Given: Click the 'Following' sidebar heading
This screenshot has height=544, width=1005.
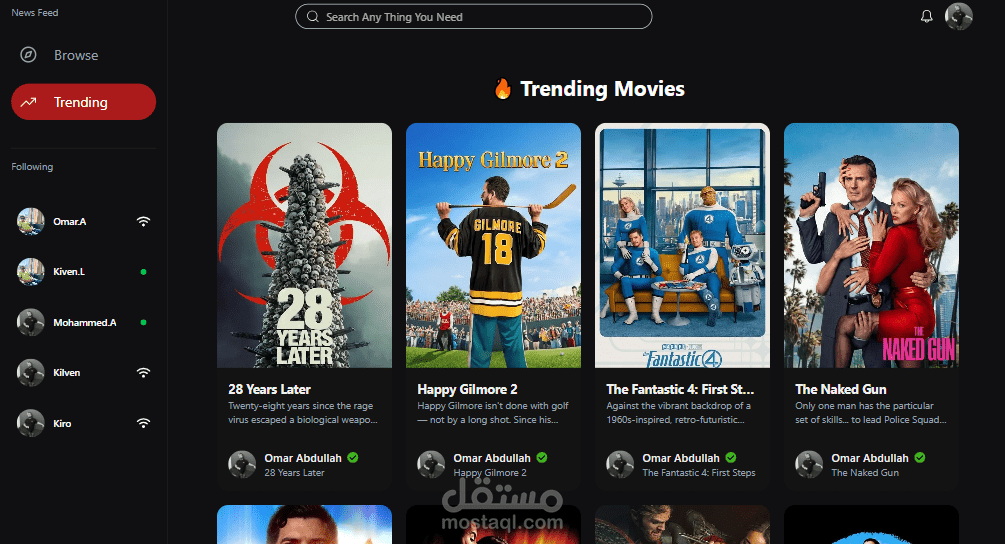Looking at the screenshot, I should pos(32,167).
